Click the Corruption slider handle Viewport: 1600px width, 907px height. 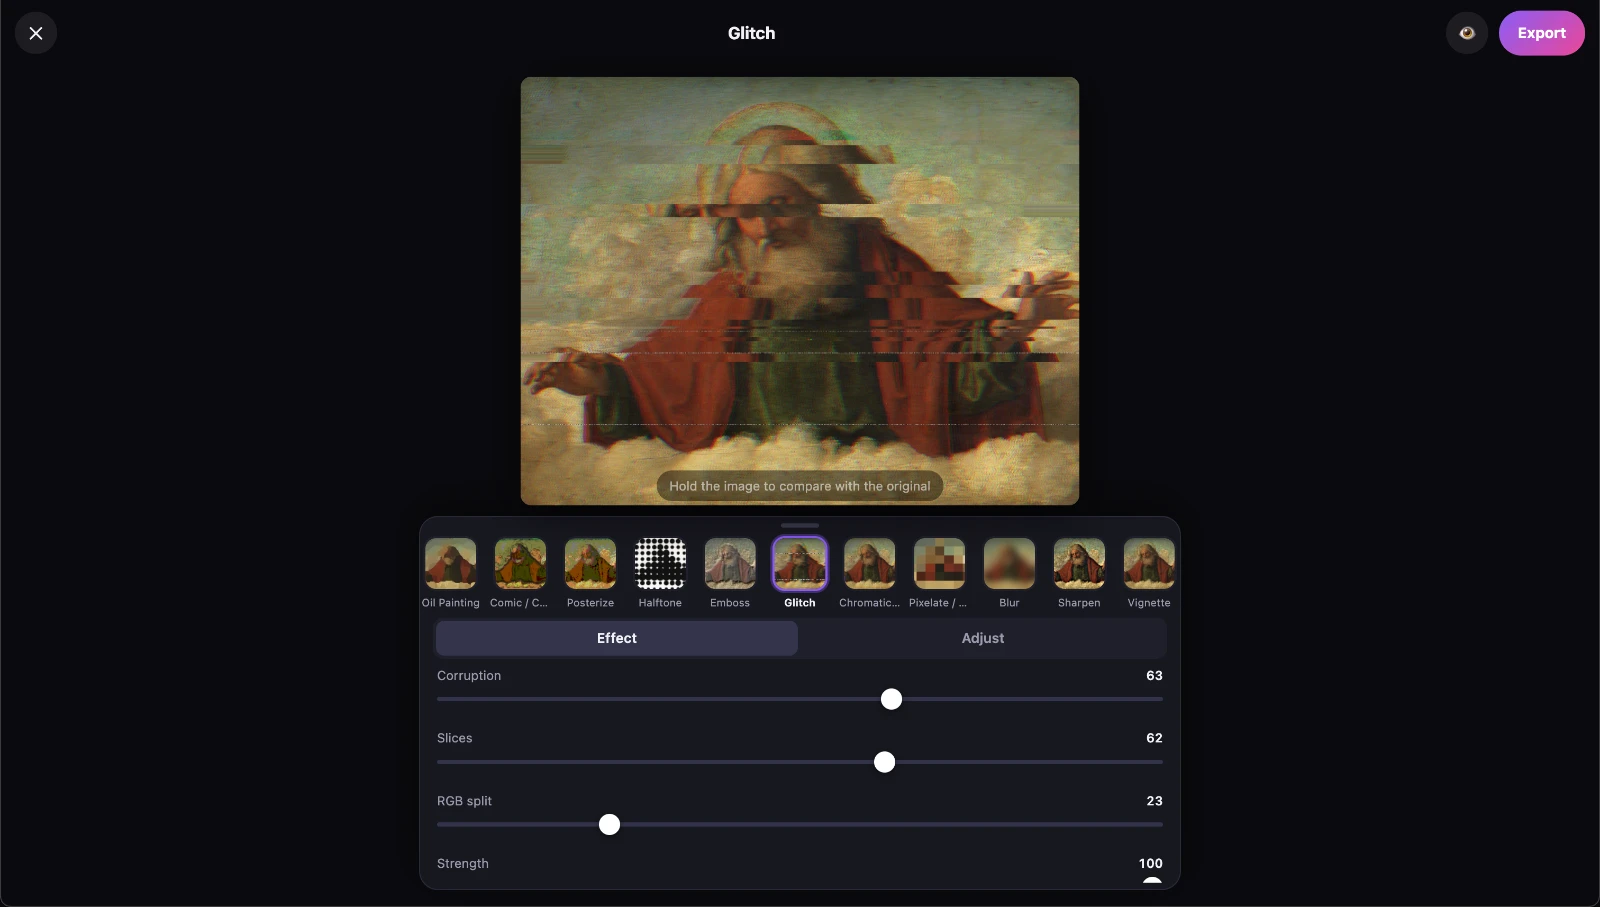(891, 699)
